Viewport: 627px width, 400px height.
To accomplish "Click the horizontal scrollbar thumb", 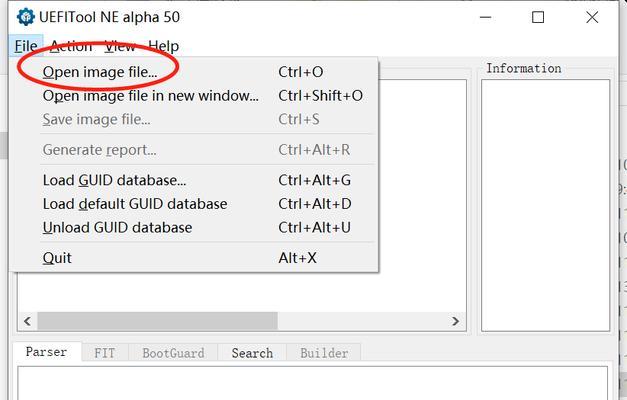I will [x=157, y=322].
